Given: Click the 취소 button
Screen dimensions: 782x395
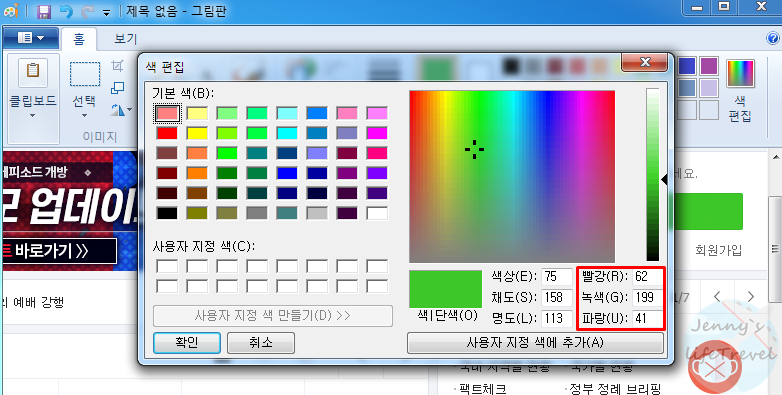Looking at the screenshot, I should (x=261, y=343).
